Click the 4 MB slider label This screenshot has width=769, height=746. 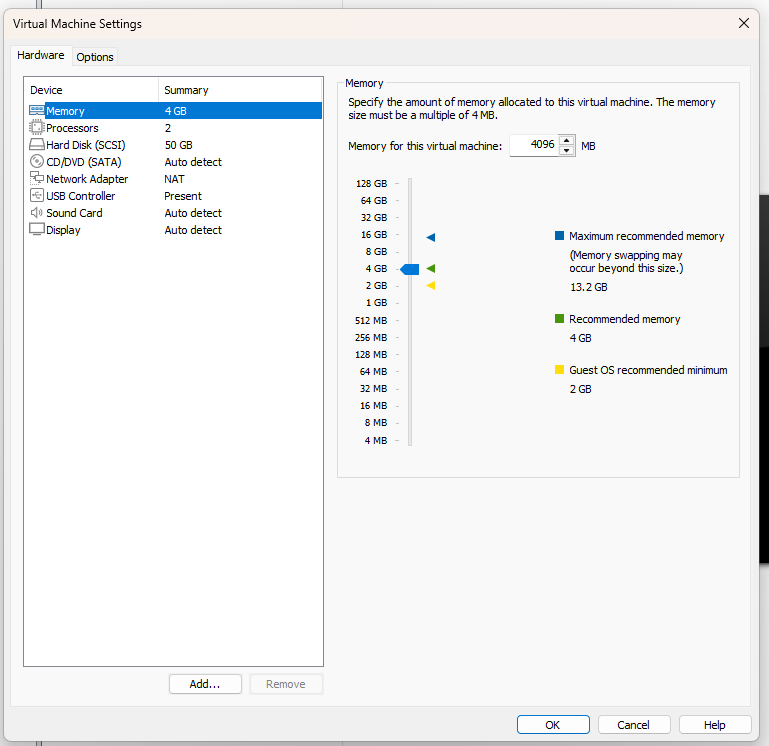click(x=376, y=440)
